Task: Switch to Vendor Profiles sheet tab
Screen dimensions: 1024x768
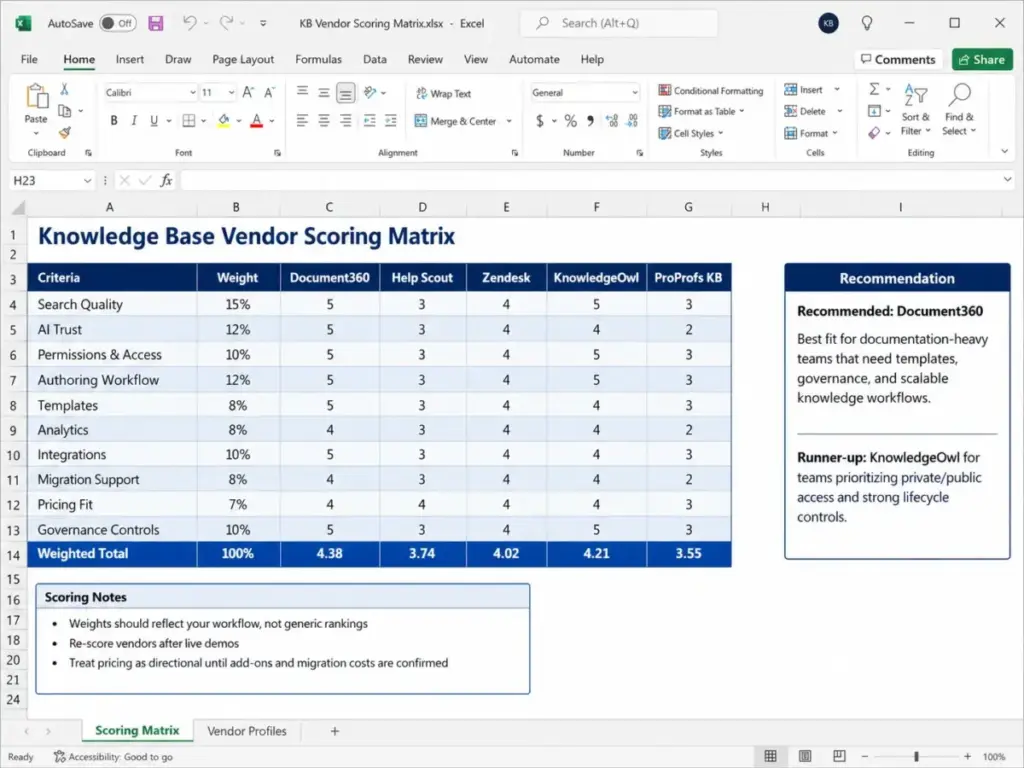Action: pos(247,731)
